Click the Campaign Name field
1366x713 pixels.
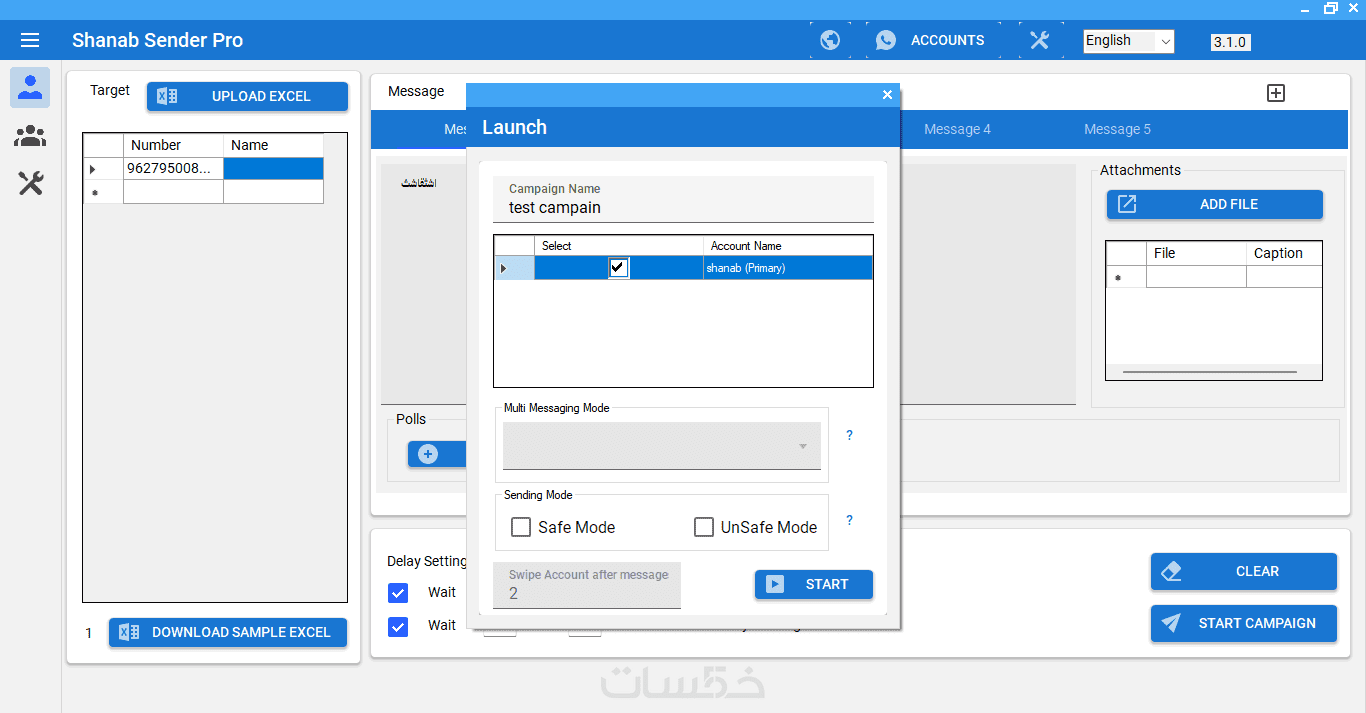coord(683,200)
